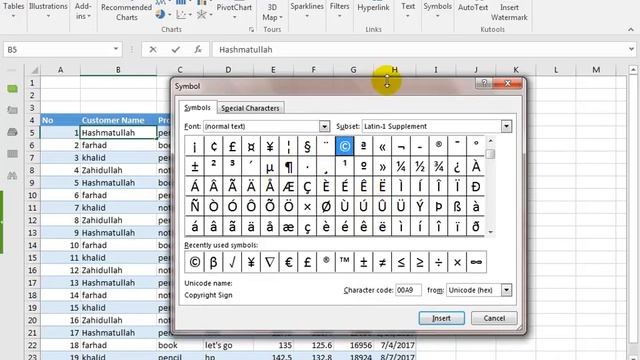Pick the generic currency sign ¤ in grid
This screenshot has height=360, width=640.
(251, 146)
